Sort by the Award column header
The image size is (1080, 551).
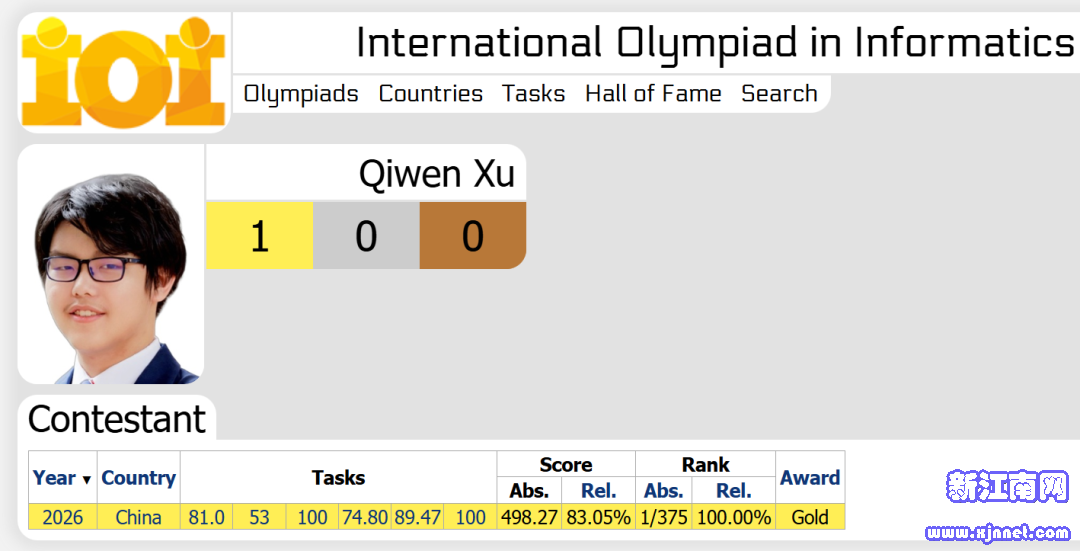(x=810, y=477)
